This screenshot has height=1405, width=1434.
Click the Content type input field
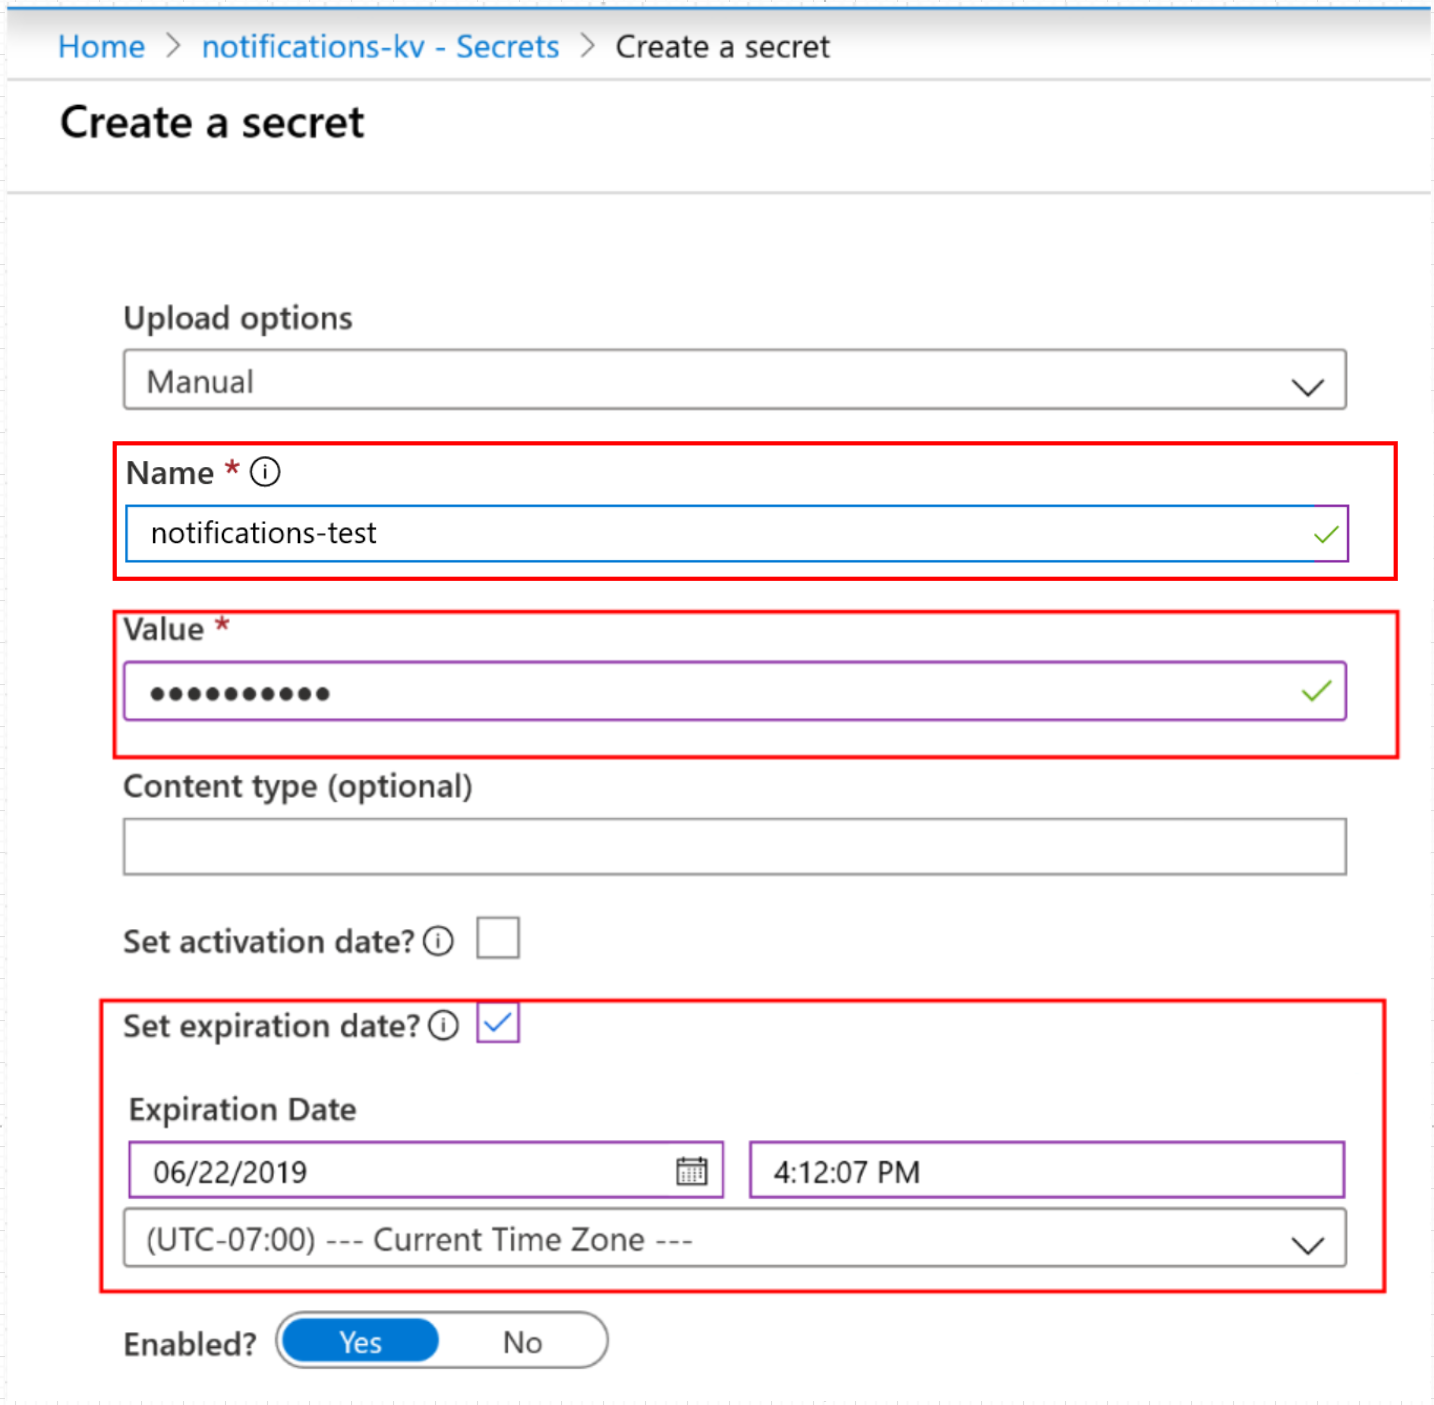(735, 846)
